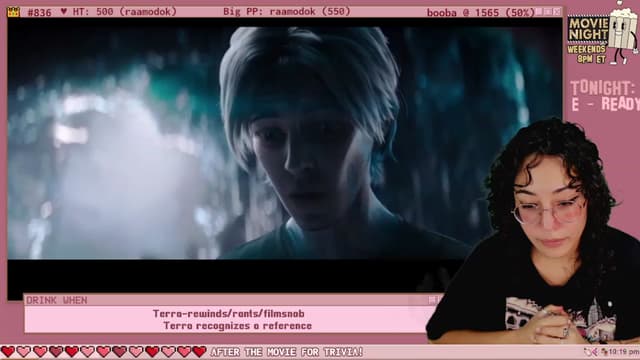640x360 pixels.
Task: Click the 'booba @ 1565 (50%)' label
Action: (x=480, y=13)
